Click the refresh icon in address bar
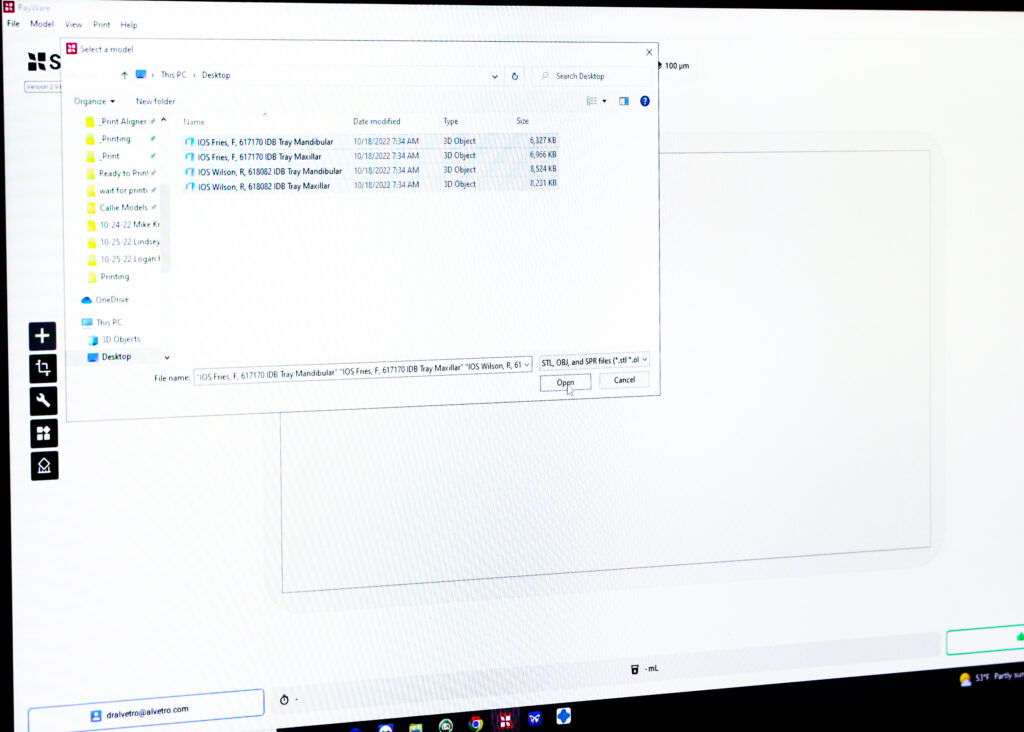Viewport: 1024px width, 732px height. 515,76
